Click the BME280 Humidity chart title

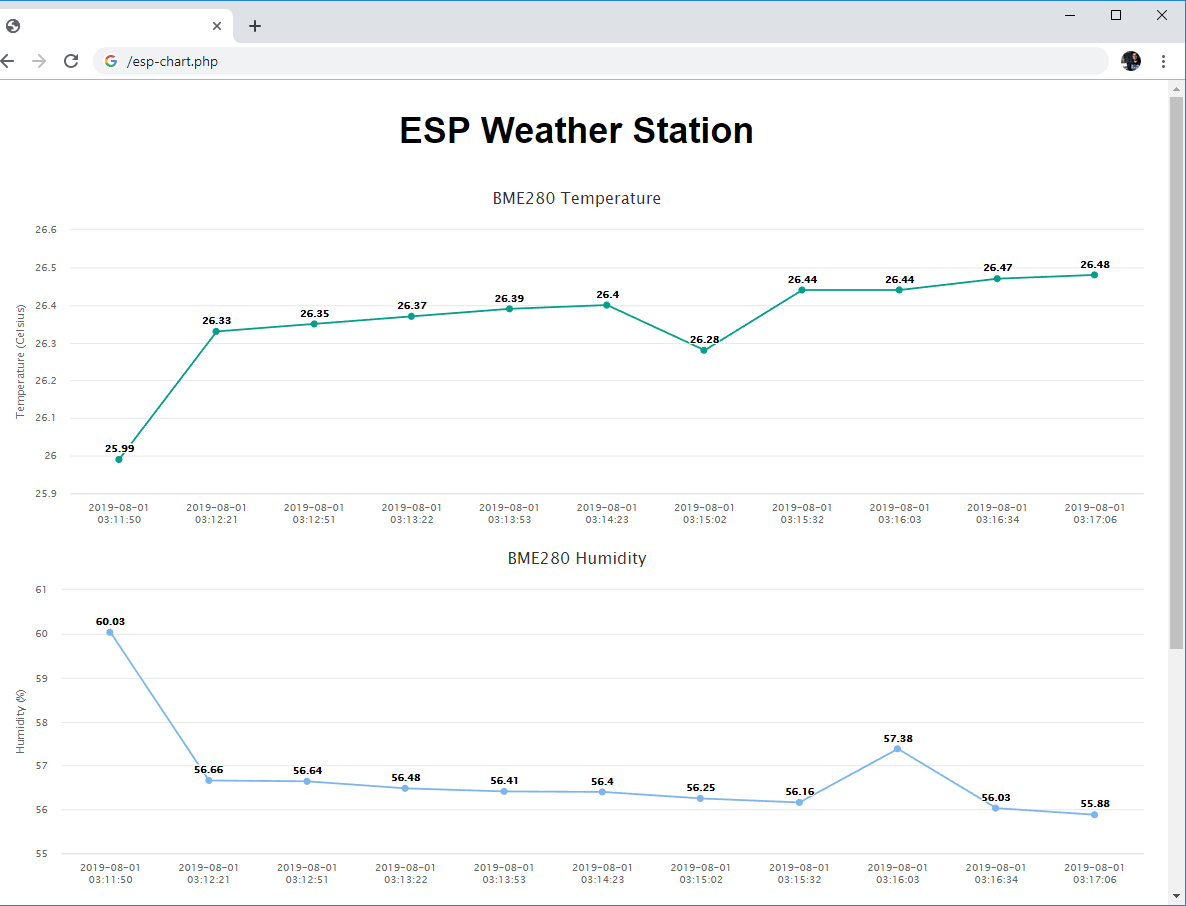pos(577,558)
